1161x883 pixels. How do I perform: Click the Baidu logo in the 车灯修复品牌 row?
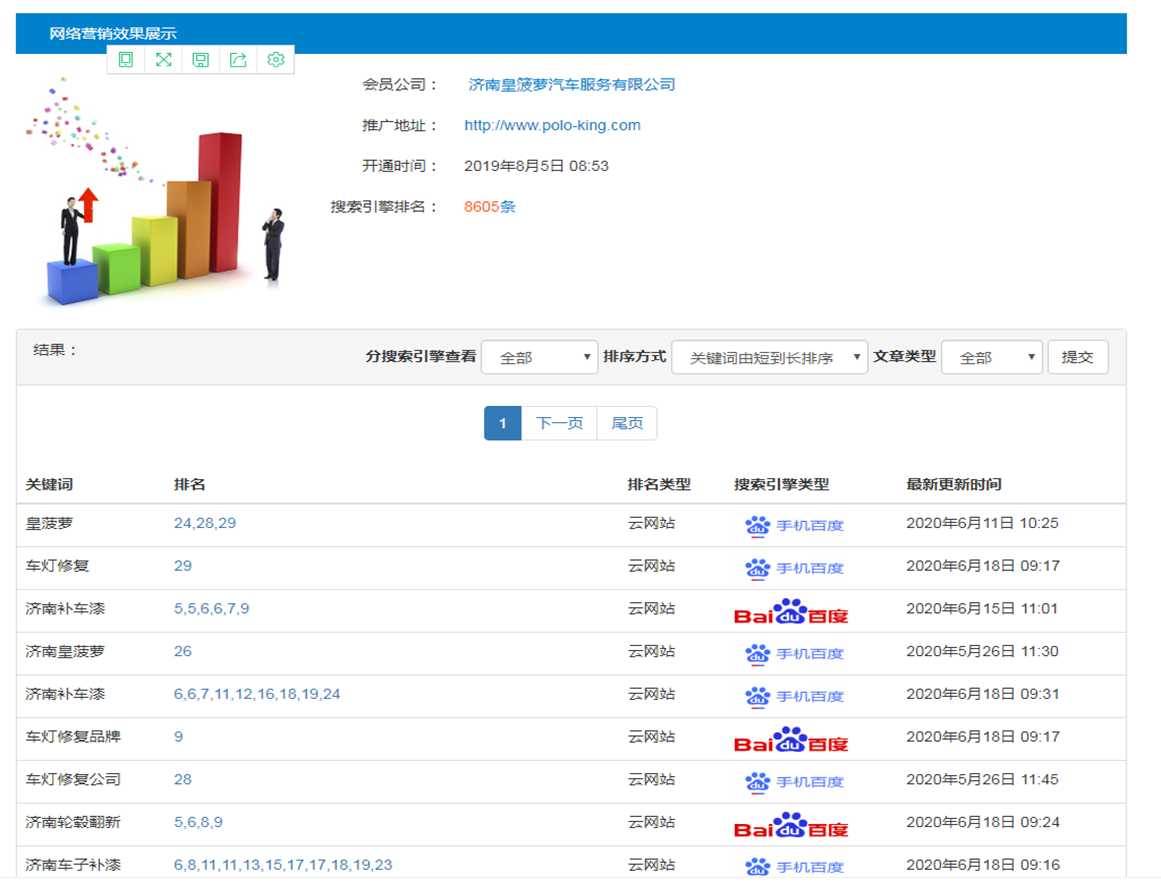[x=790, y=739]
